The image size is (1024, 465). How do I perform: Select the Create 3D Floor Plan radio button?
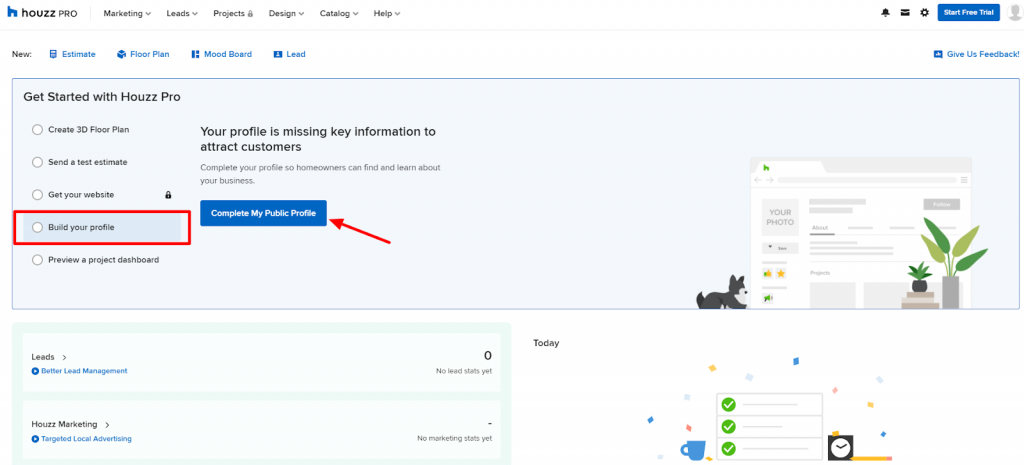(x=38, y=129)
